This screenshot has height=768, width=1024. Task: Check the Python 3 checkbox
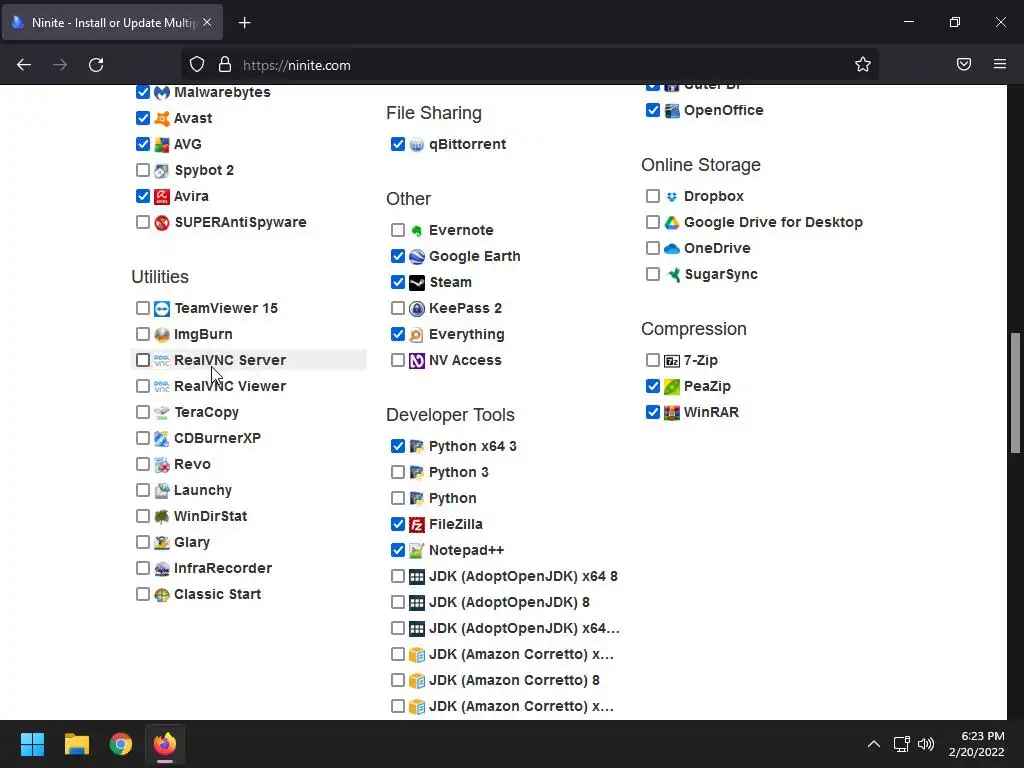398,472
